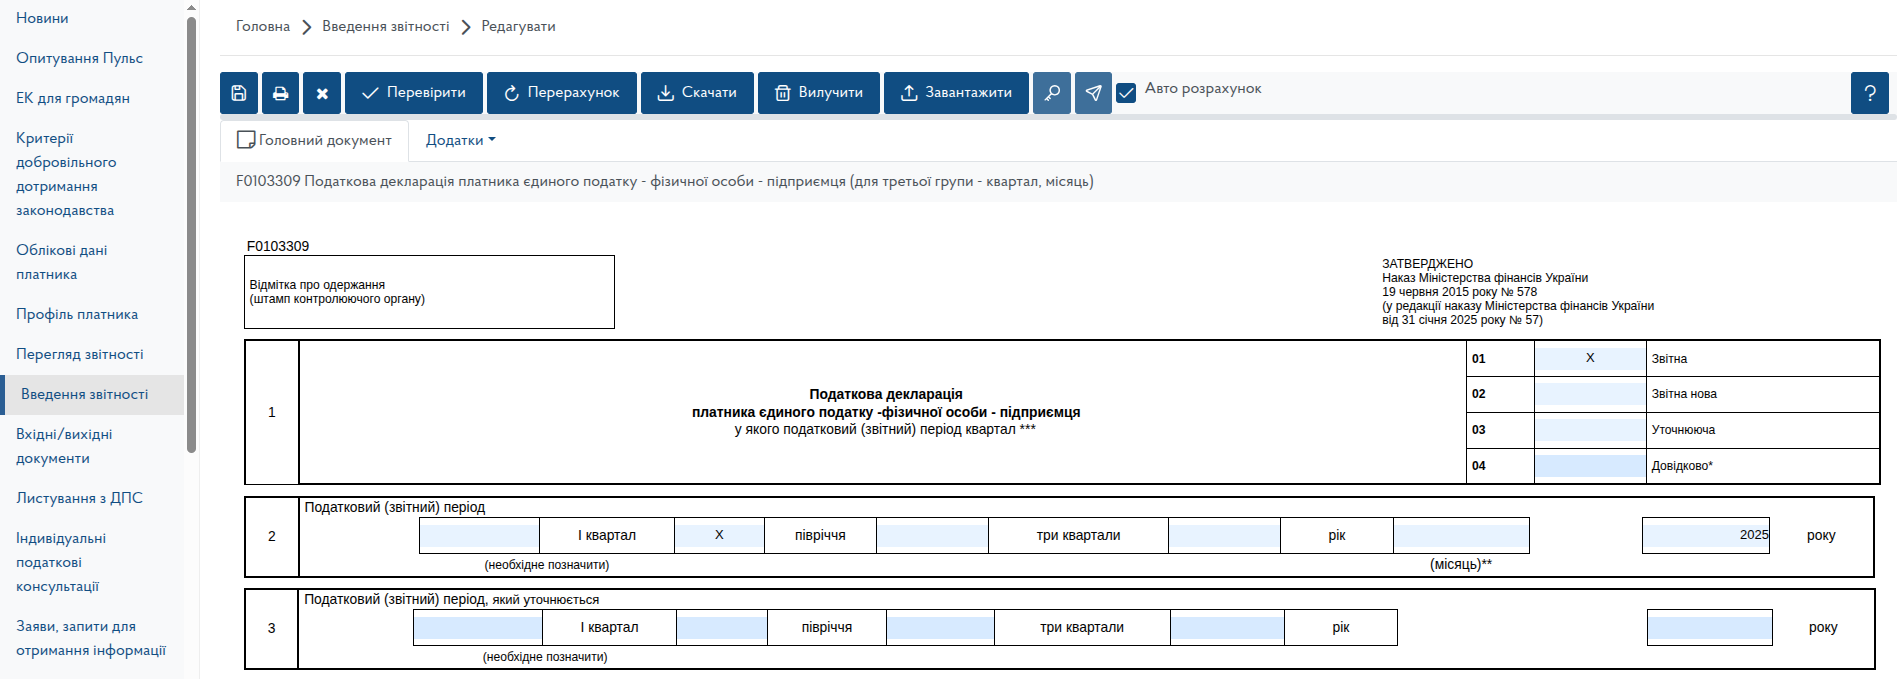Click the Перевірити button
This screenshot has width=1899, height=679.
tap(414, 93)
